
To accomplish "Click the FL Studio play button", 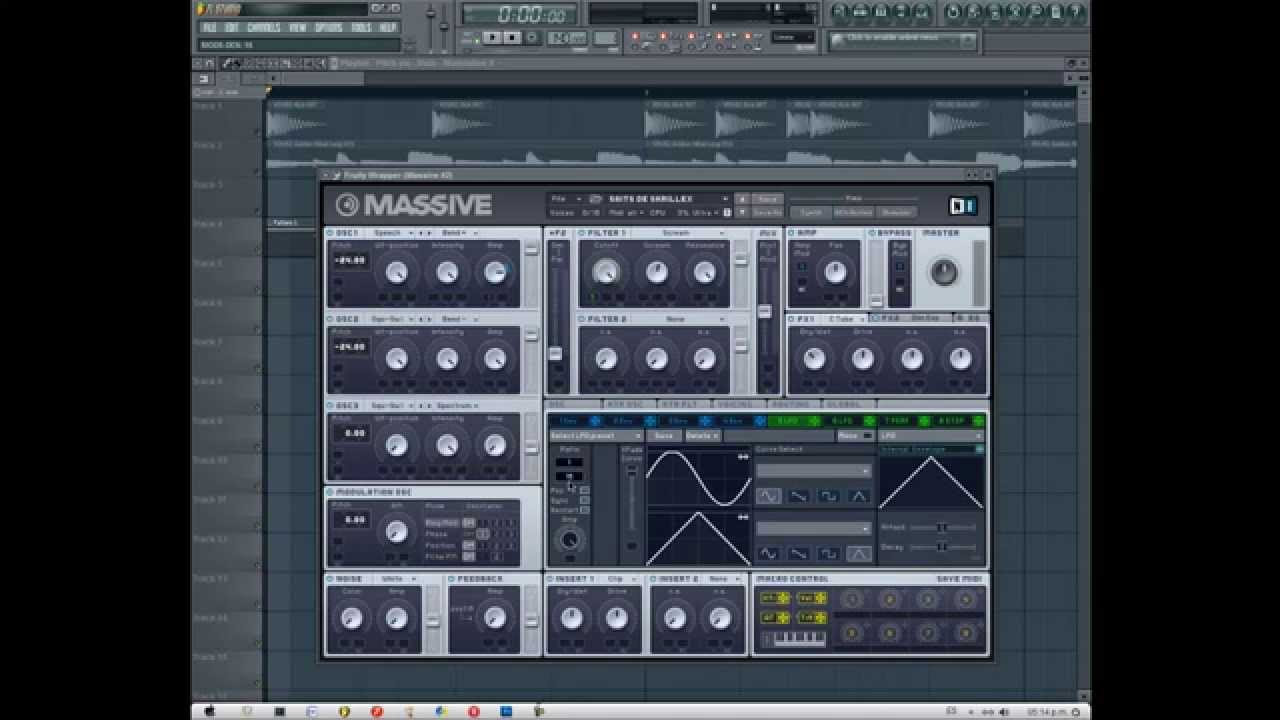I will (x=493, y=37).
